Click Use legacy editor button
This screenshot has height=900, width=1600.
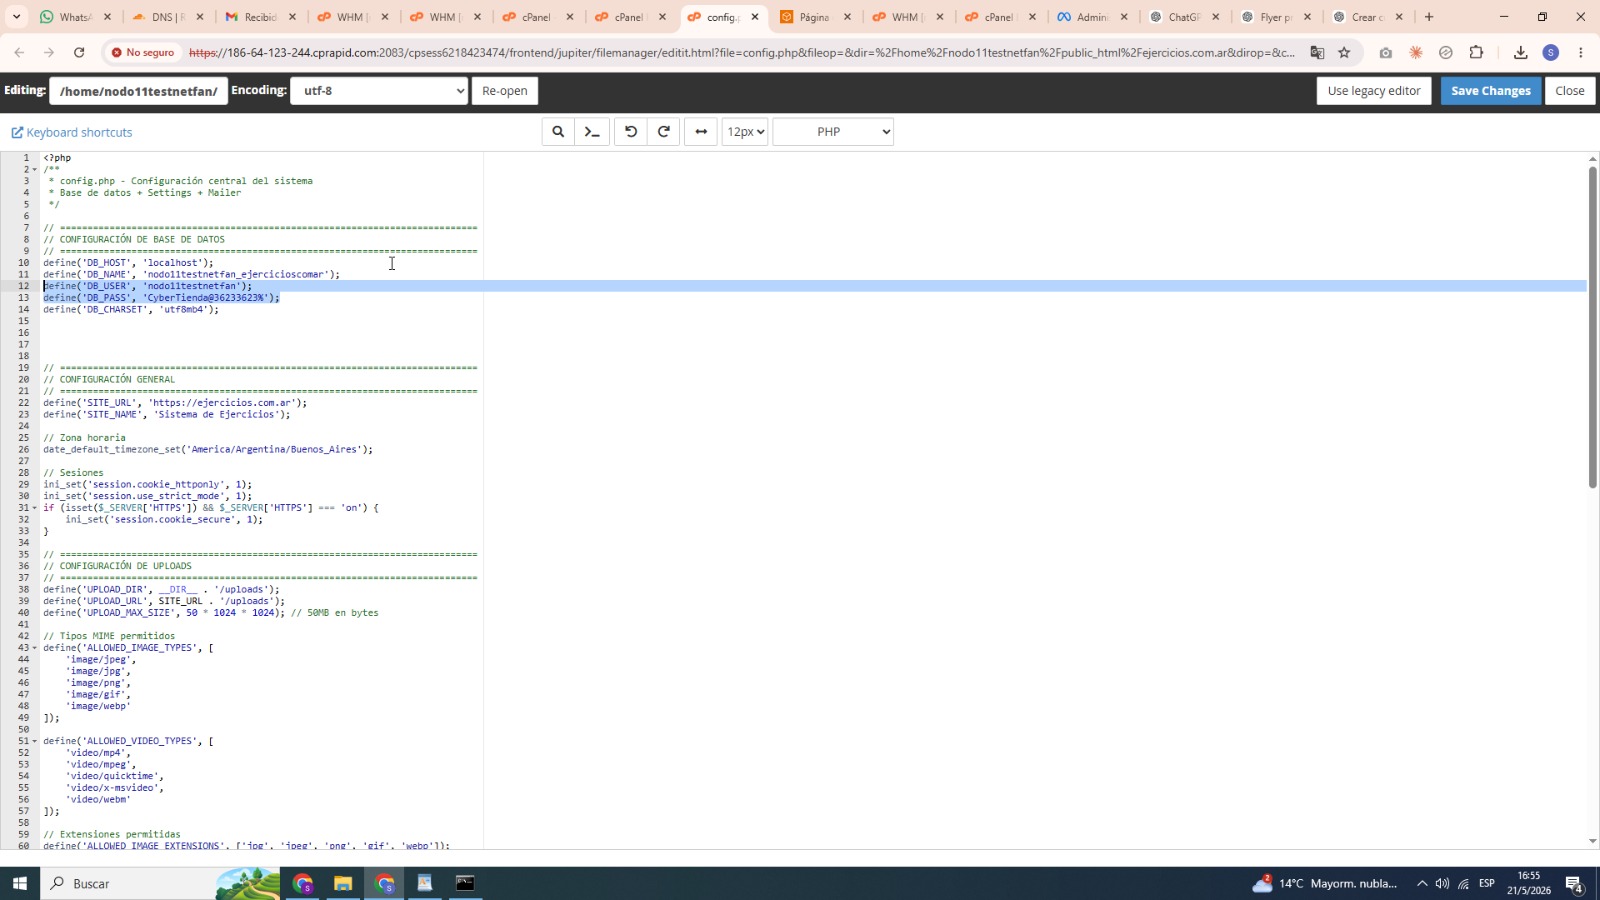click(1374, 91)
